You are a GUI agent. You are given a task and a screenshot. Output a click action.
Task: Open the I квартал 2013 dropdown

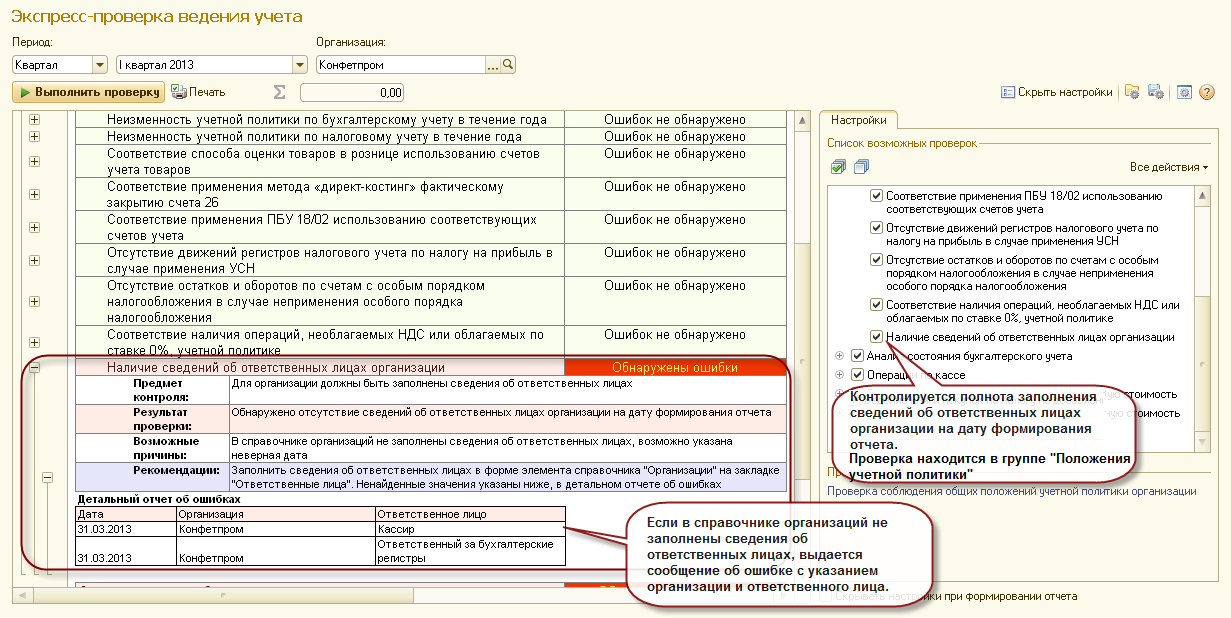point(299,65)
